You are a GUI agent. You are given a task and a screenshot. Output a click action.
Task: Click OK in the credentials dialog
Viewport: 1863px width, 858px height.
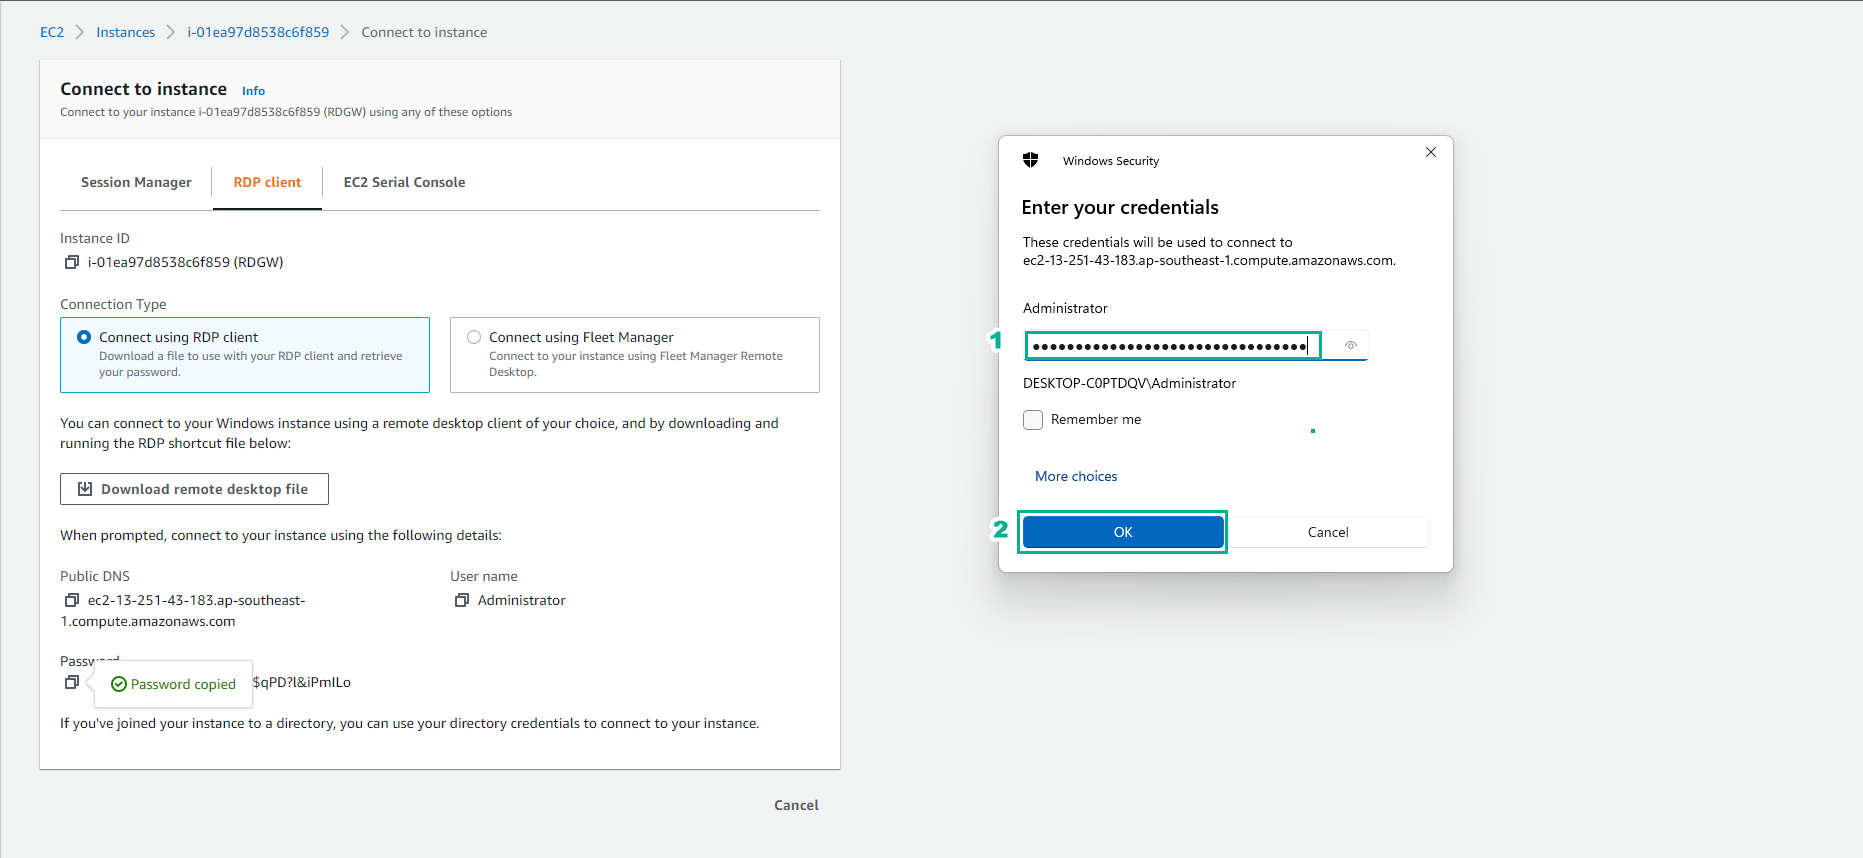(x=1123, y=532)
